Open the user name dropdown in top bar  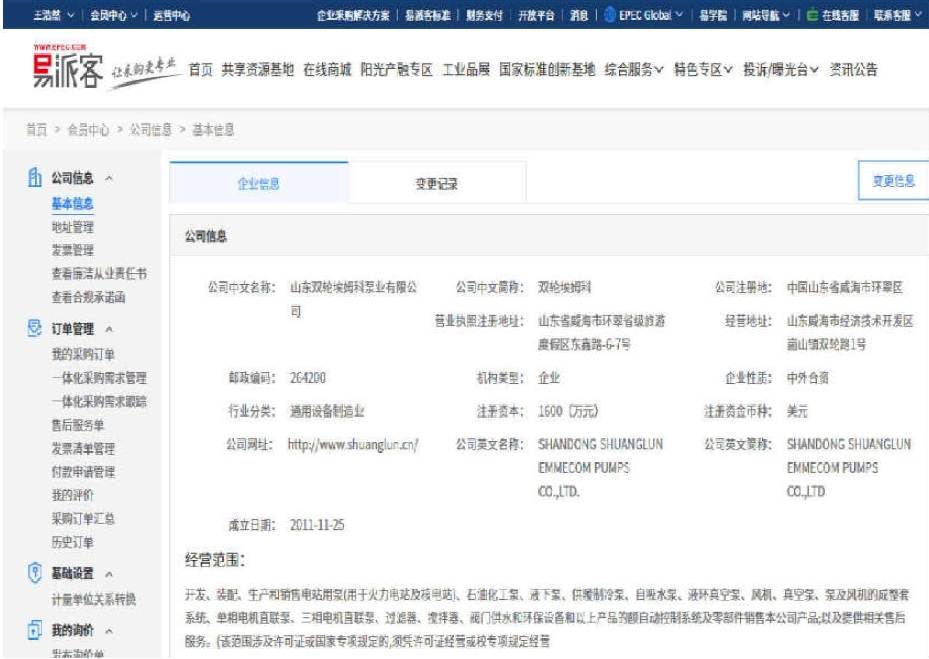[53, 15]
